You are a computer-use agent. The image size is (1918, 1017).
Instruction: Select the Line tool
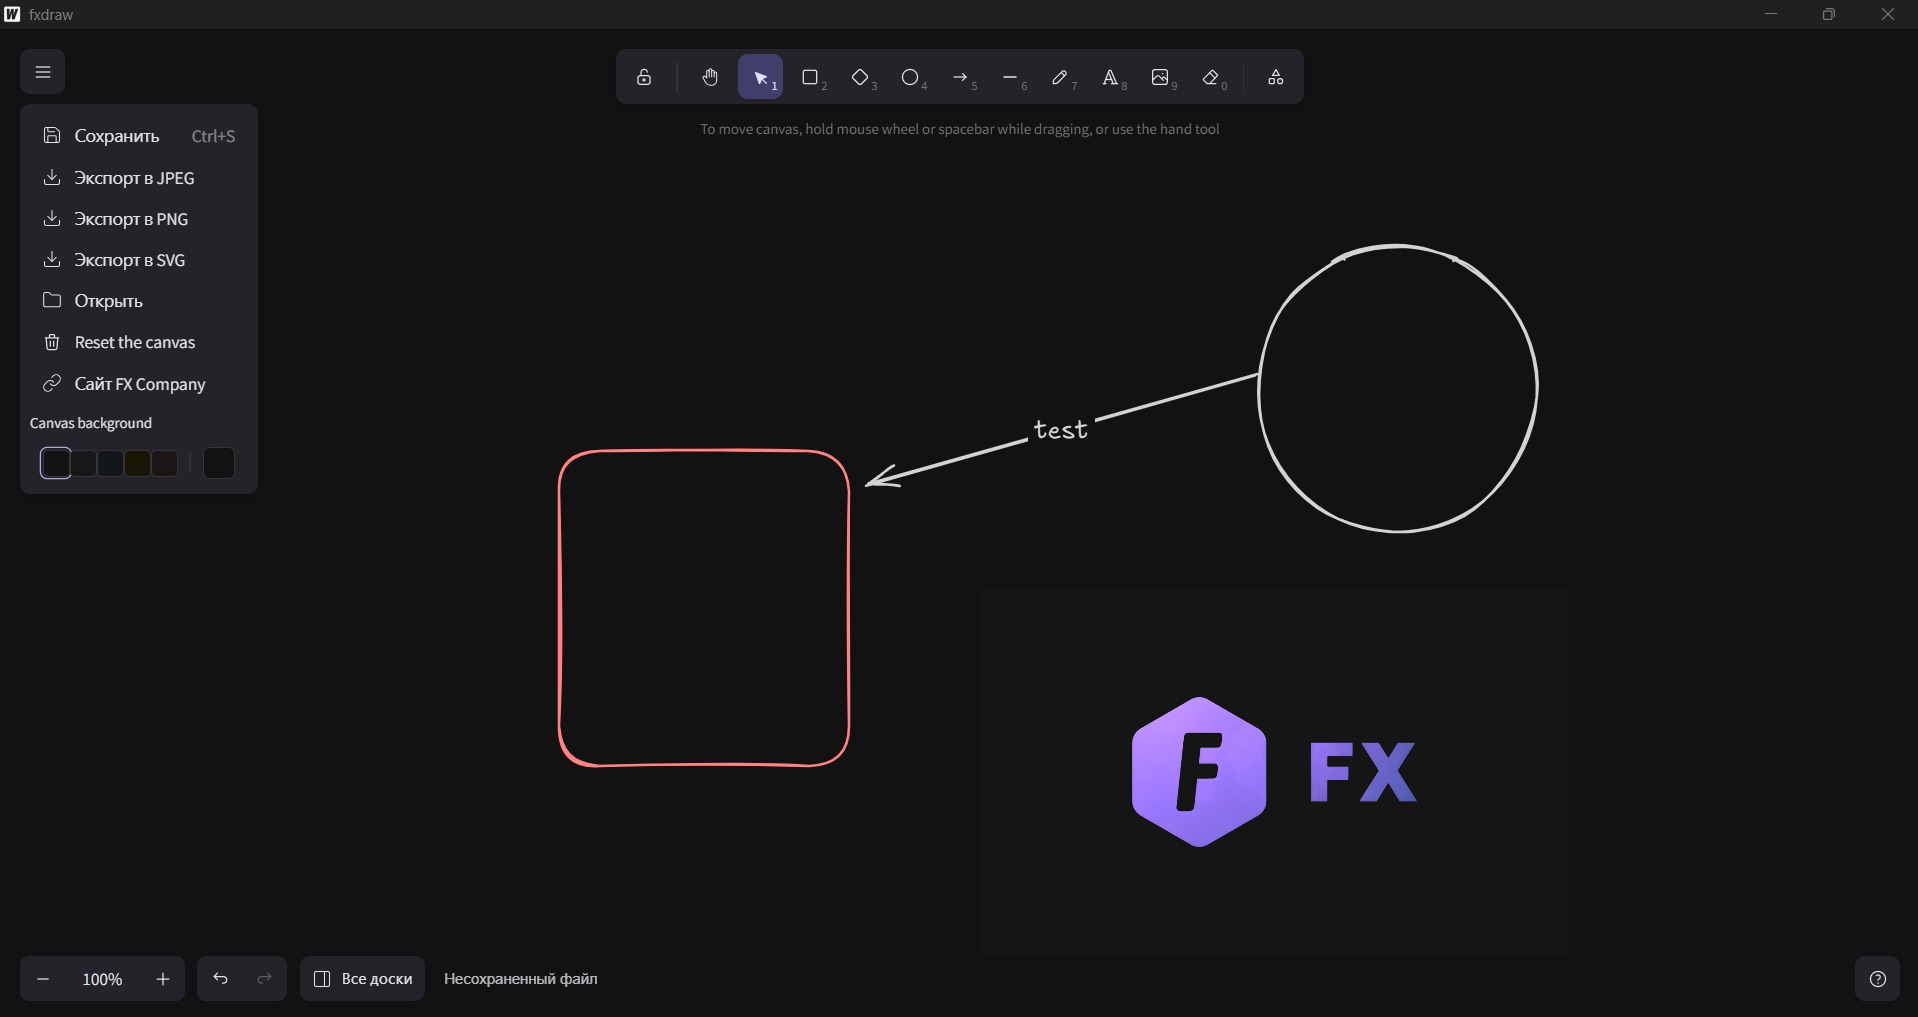click(1011, 77)
